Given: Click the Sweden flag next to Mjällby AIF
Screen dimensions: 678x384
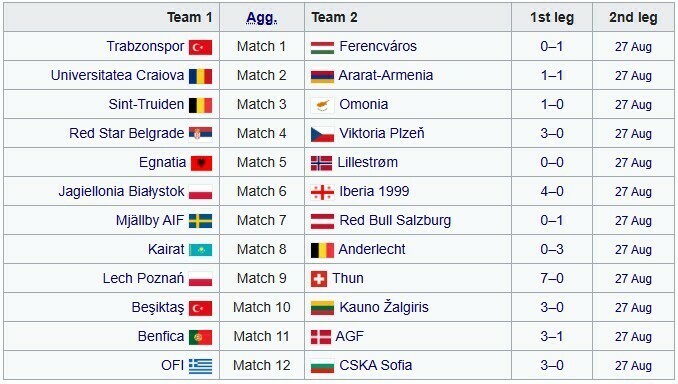Looking at the screenshot, I should pos(200,221).
